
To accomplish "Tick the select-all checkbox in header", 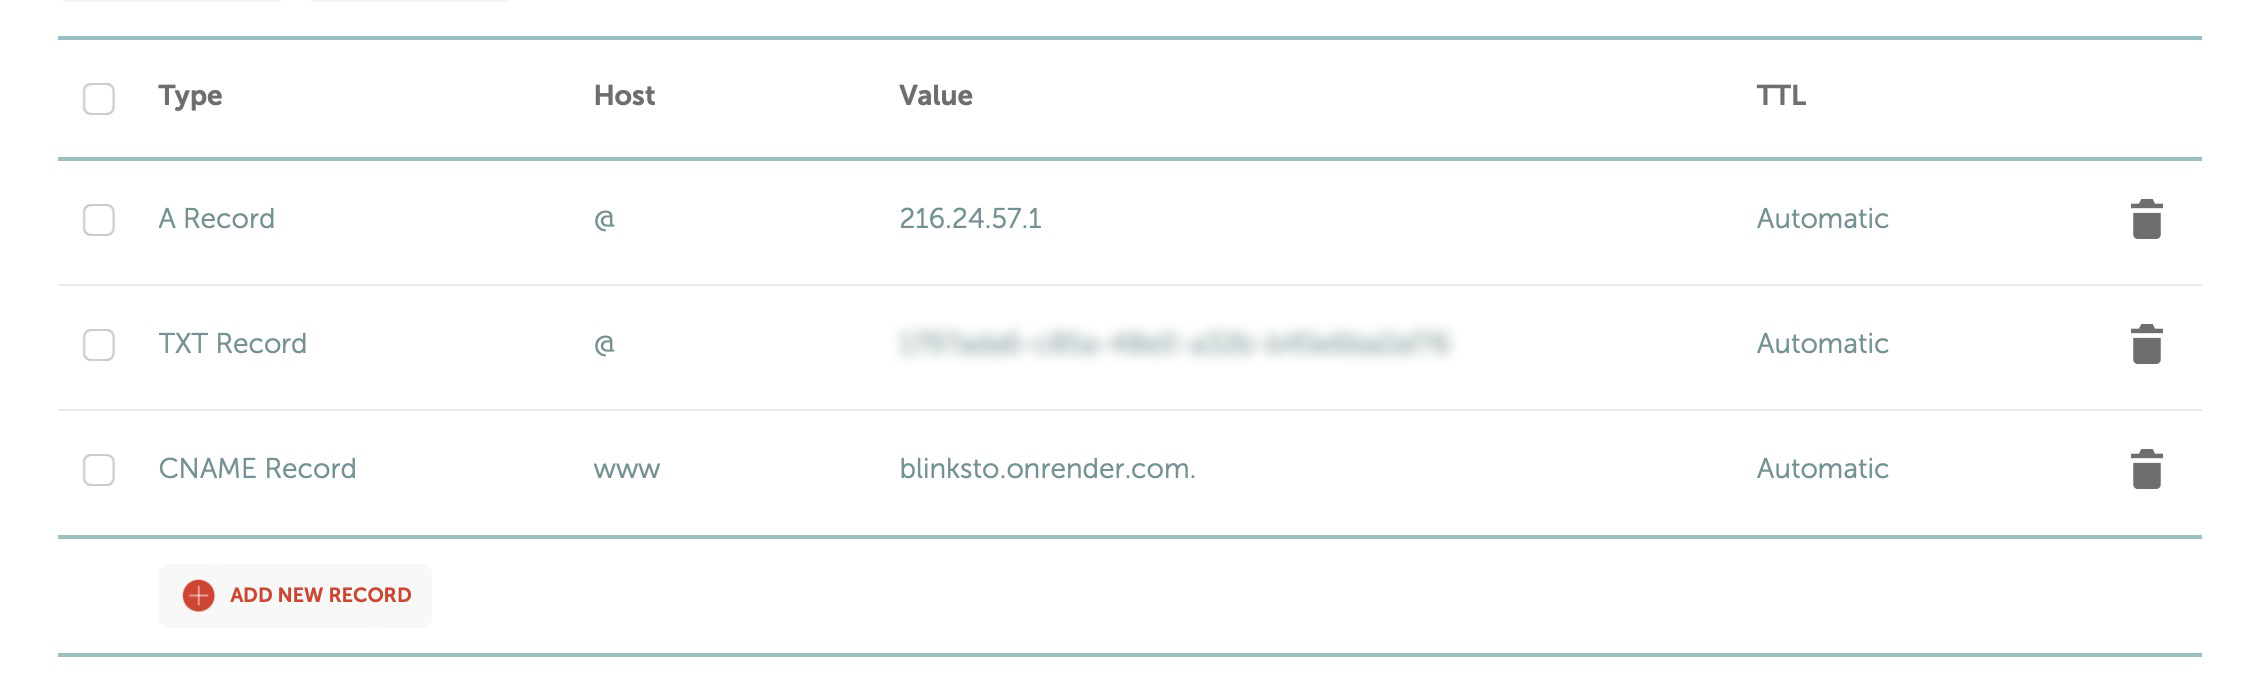I will pyautogui.click(x=99, y=99).
